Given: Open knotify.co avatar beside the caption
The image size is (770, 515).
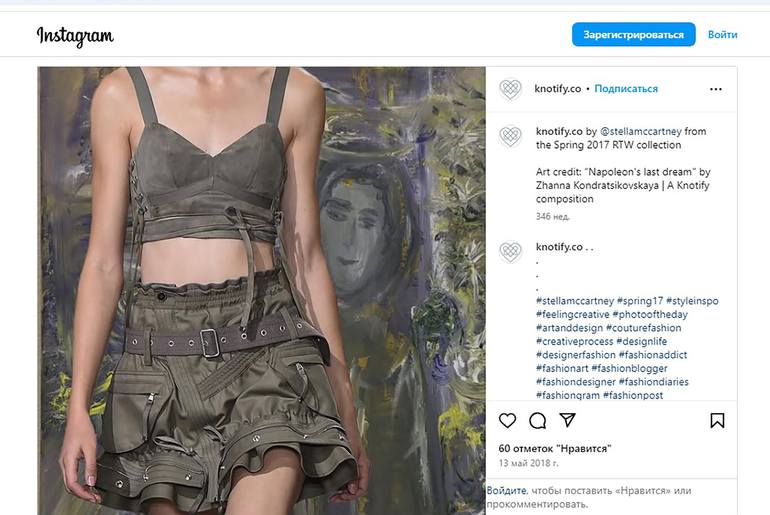Looking at the screenshot, I should 510,136.
